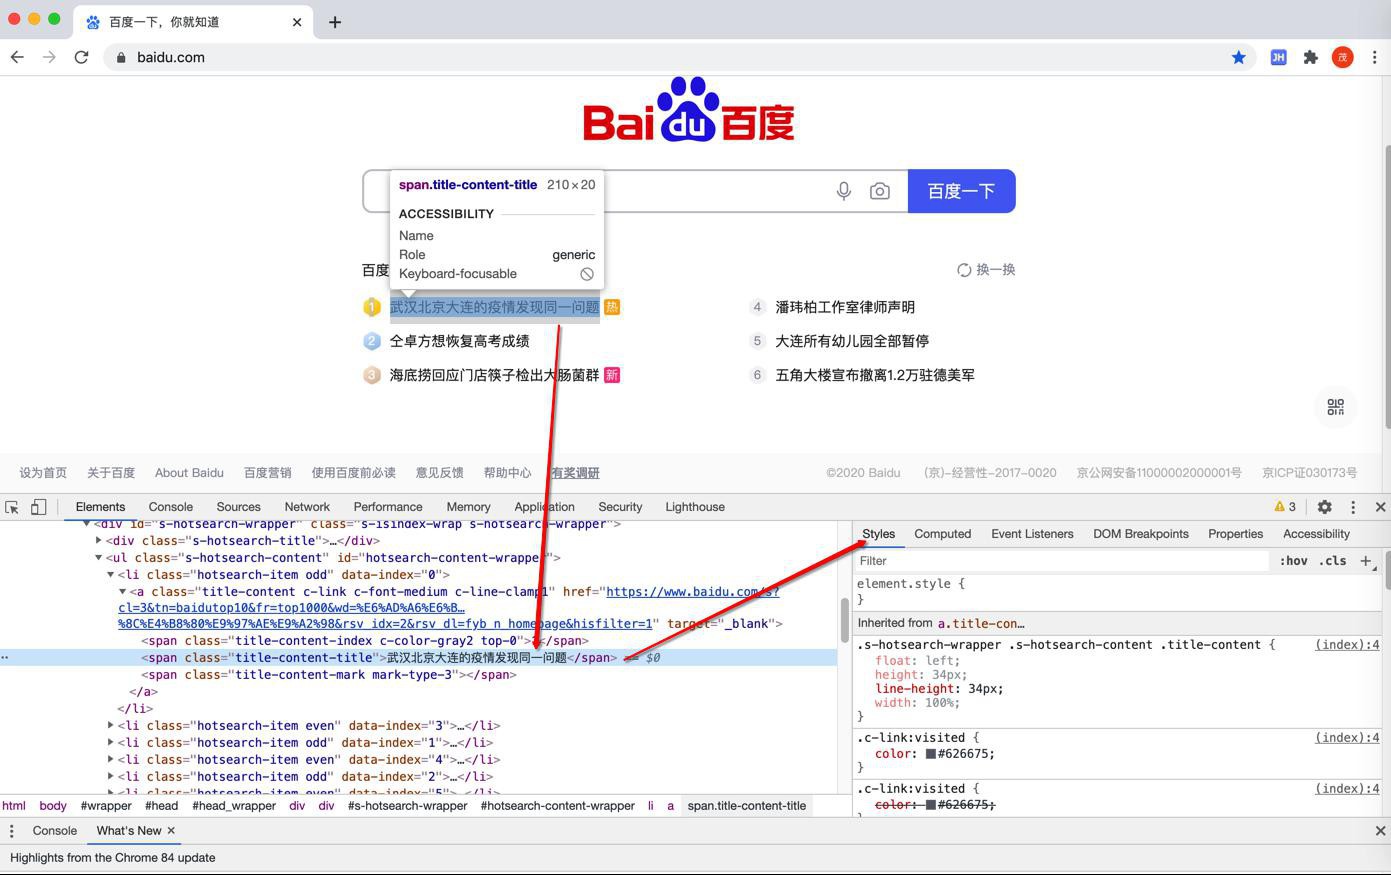Select the title-content-mark mark-type-3 span

328,675
